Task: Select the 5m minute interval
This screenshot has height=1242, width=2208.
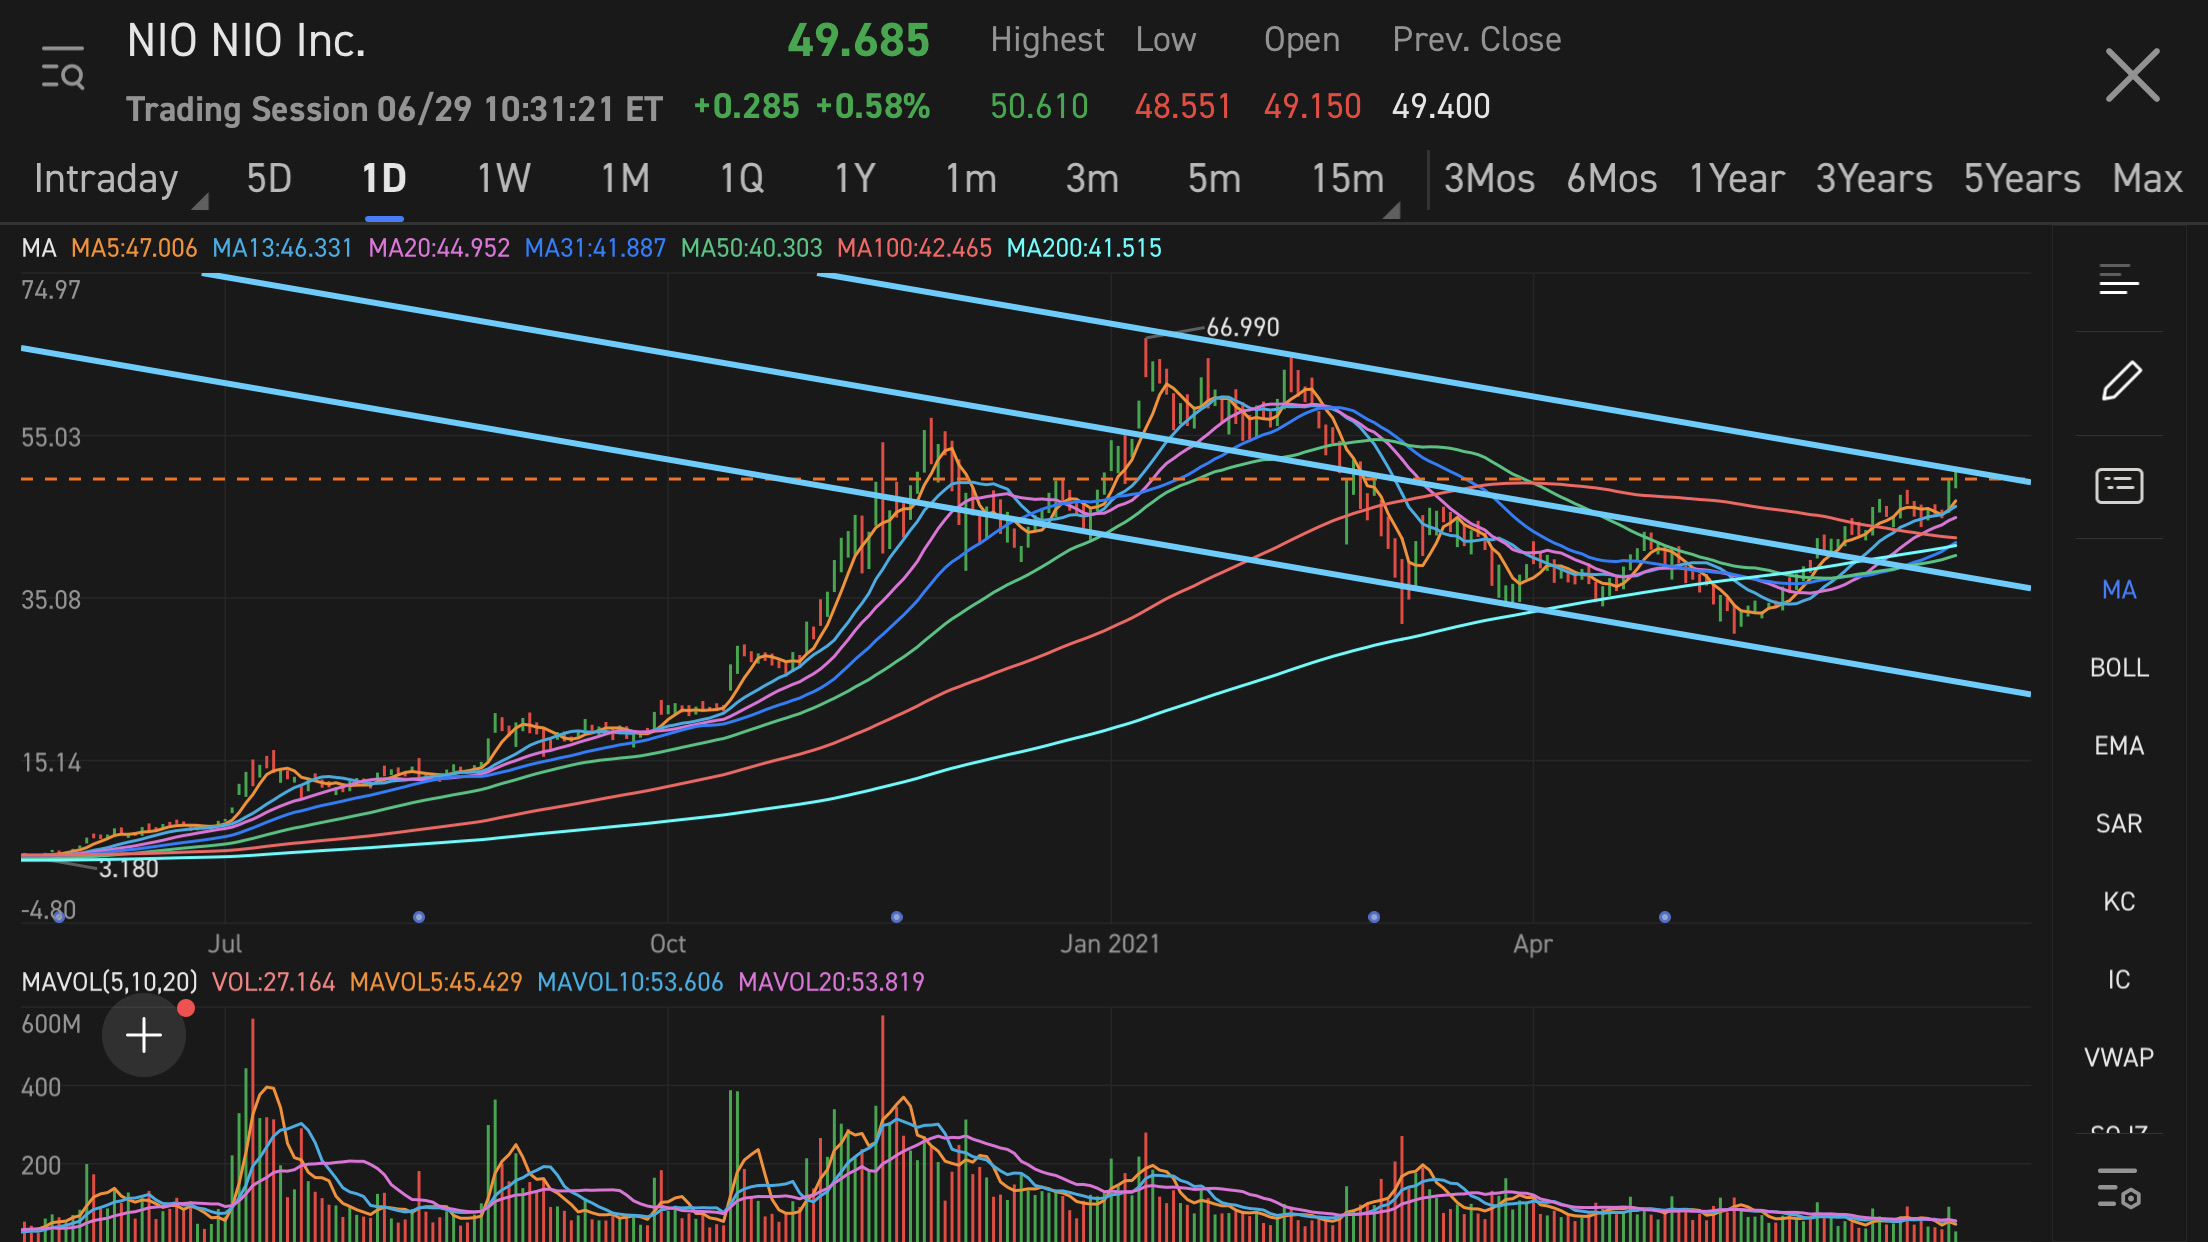Action: (1214, 179)
